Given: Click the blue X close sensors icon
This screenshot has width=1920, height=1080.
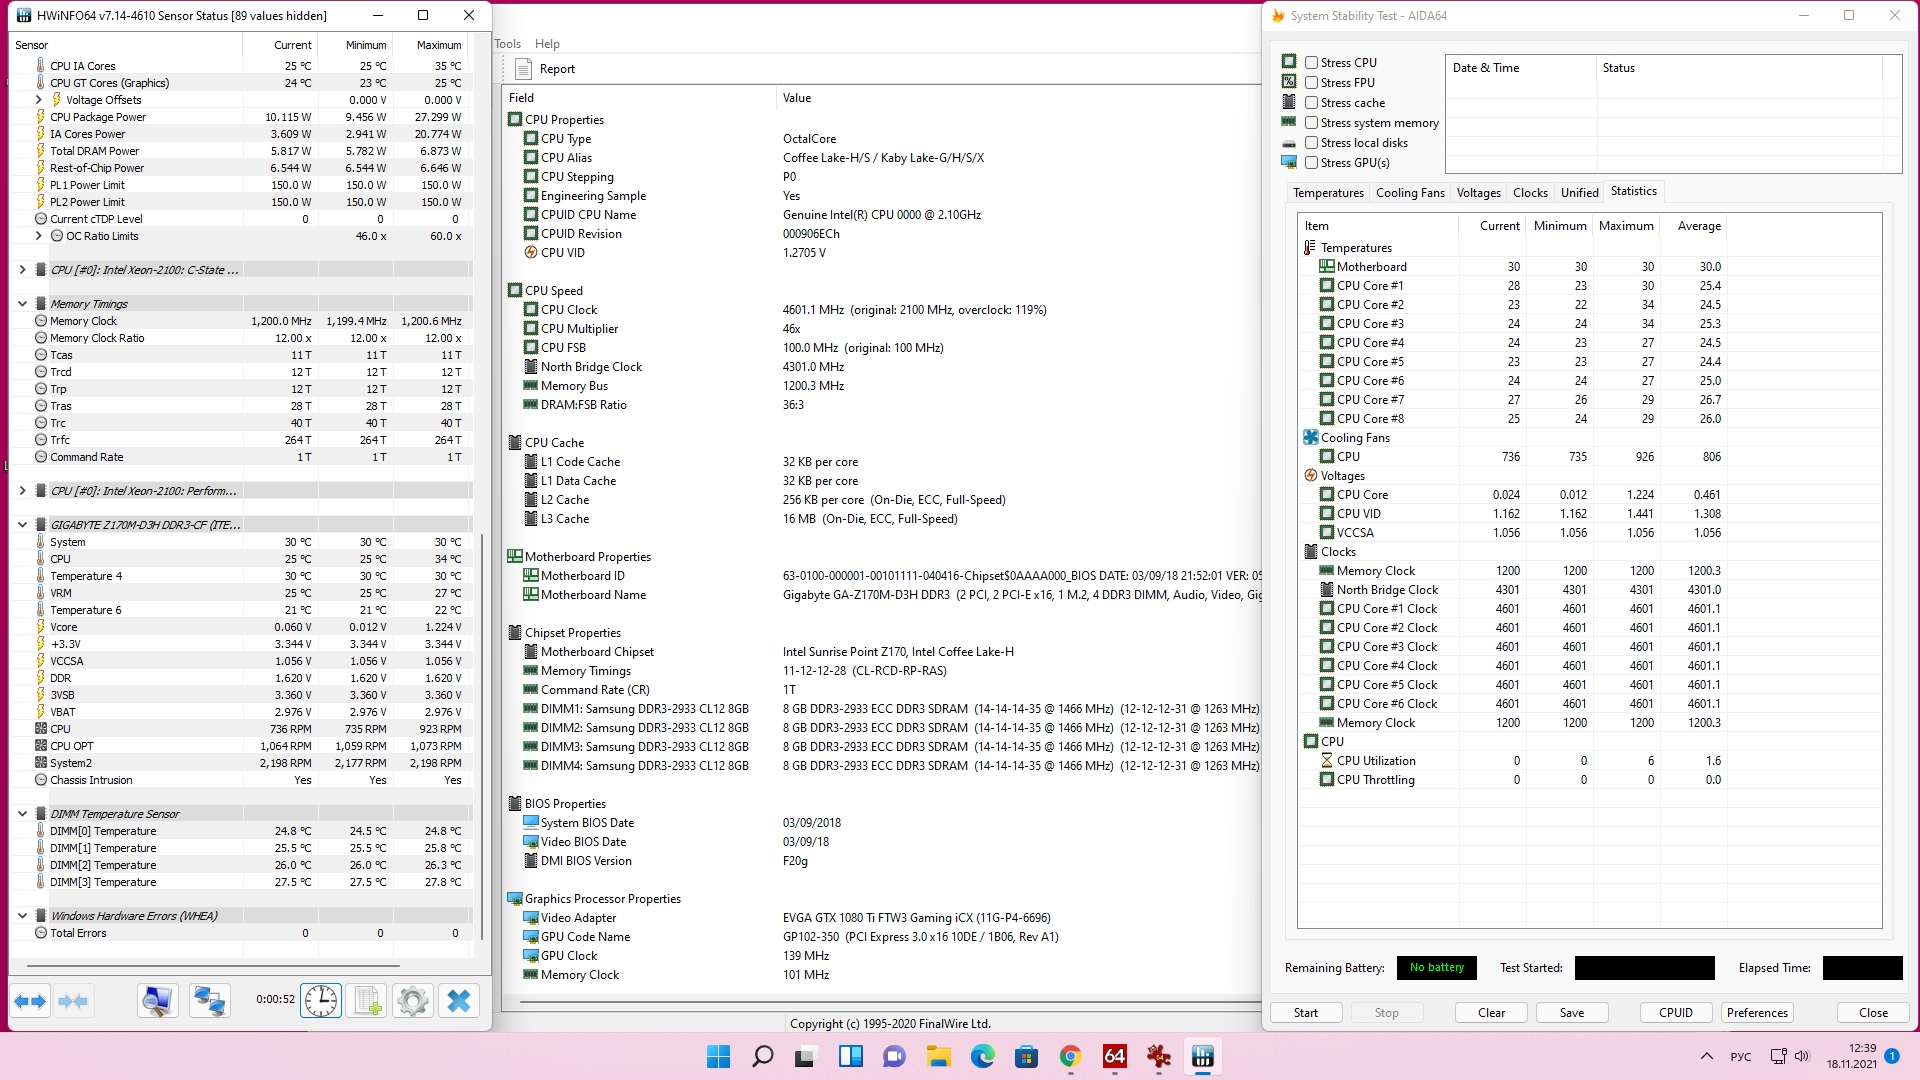Looking at the screenshot, I should (x=459, y=1001).
